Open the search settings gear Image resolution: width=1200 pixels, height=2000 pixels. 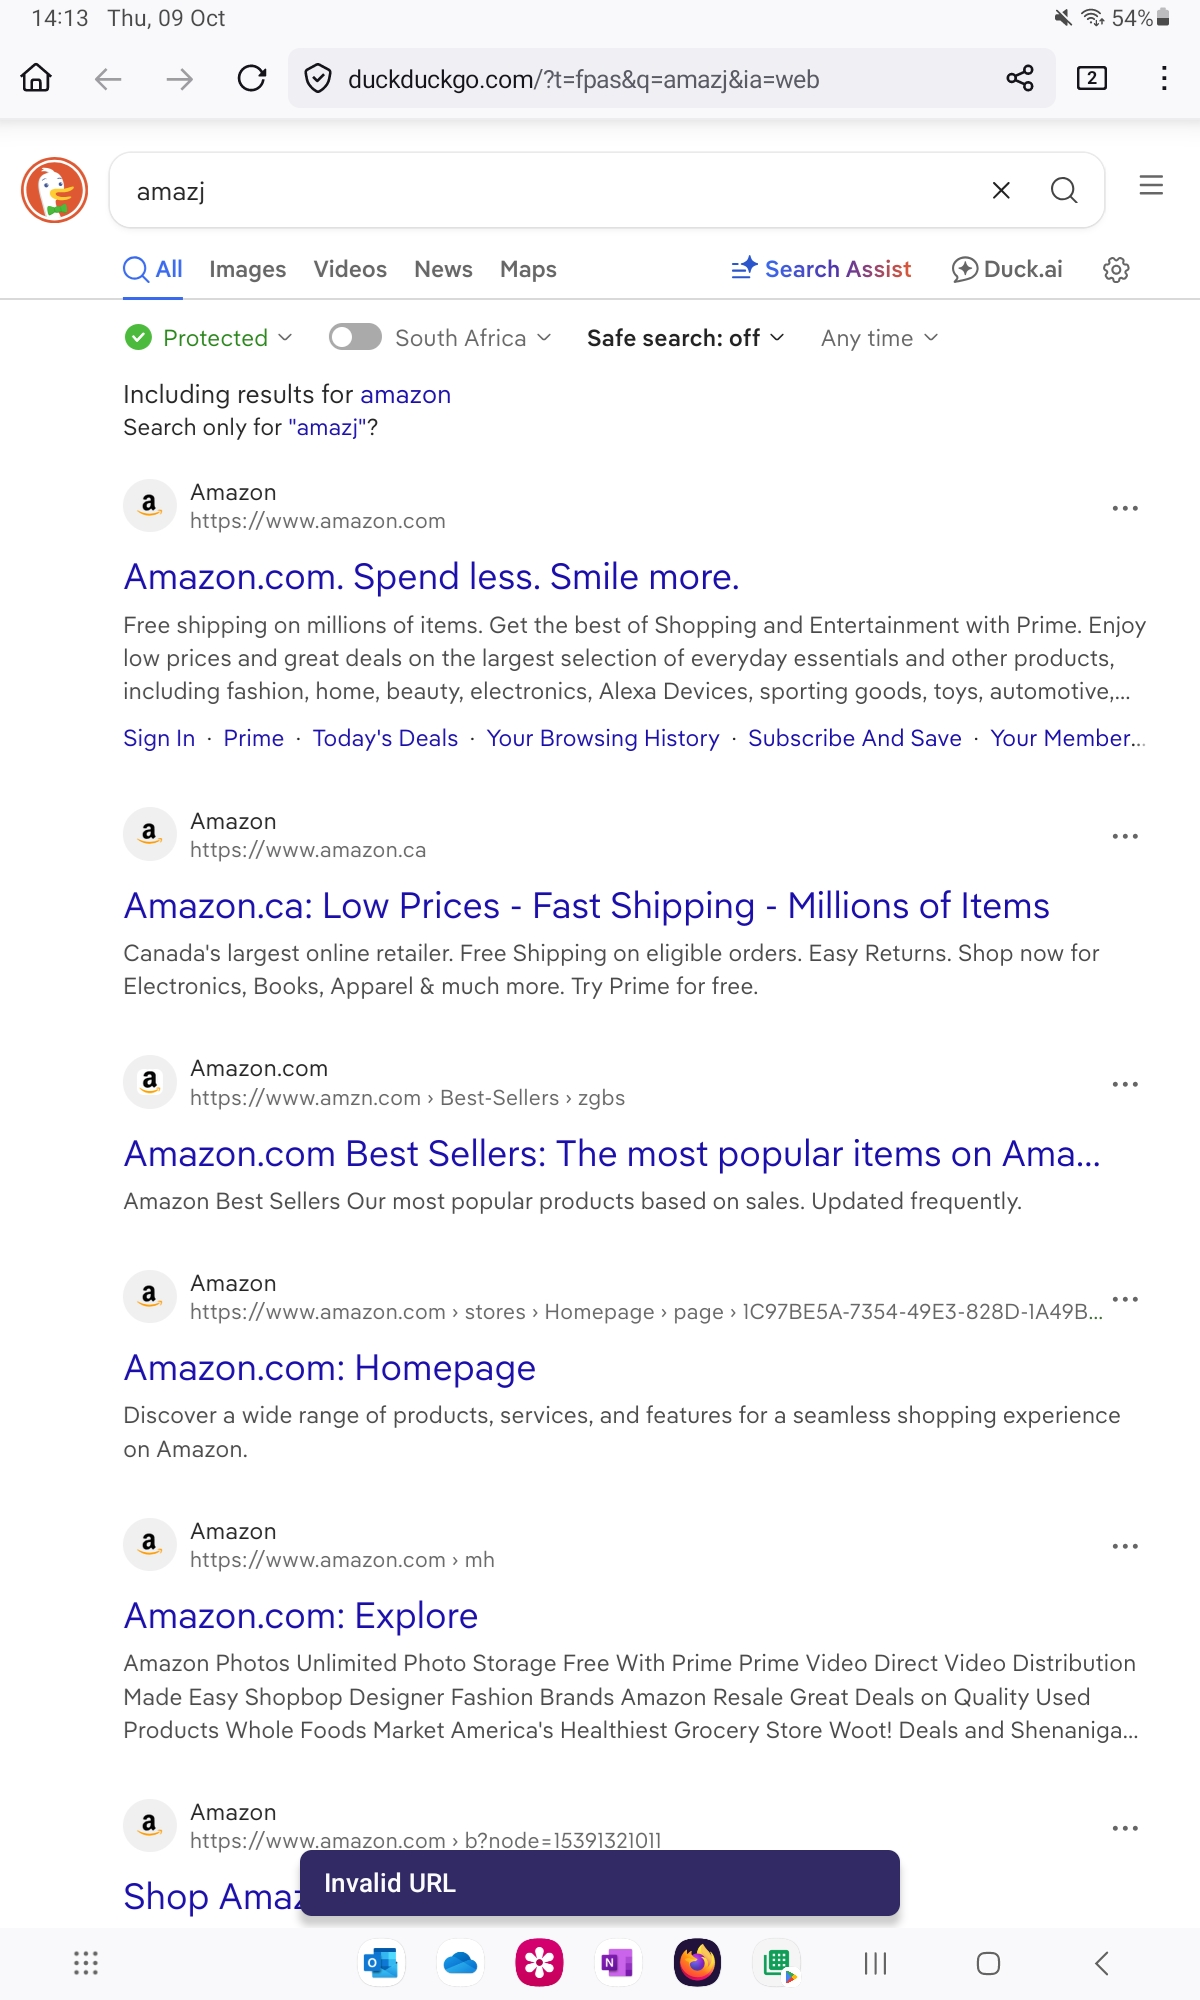tap(1116, 269)
